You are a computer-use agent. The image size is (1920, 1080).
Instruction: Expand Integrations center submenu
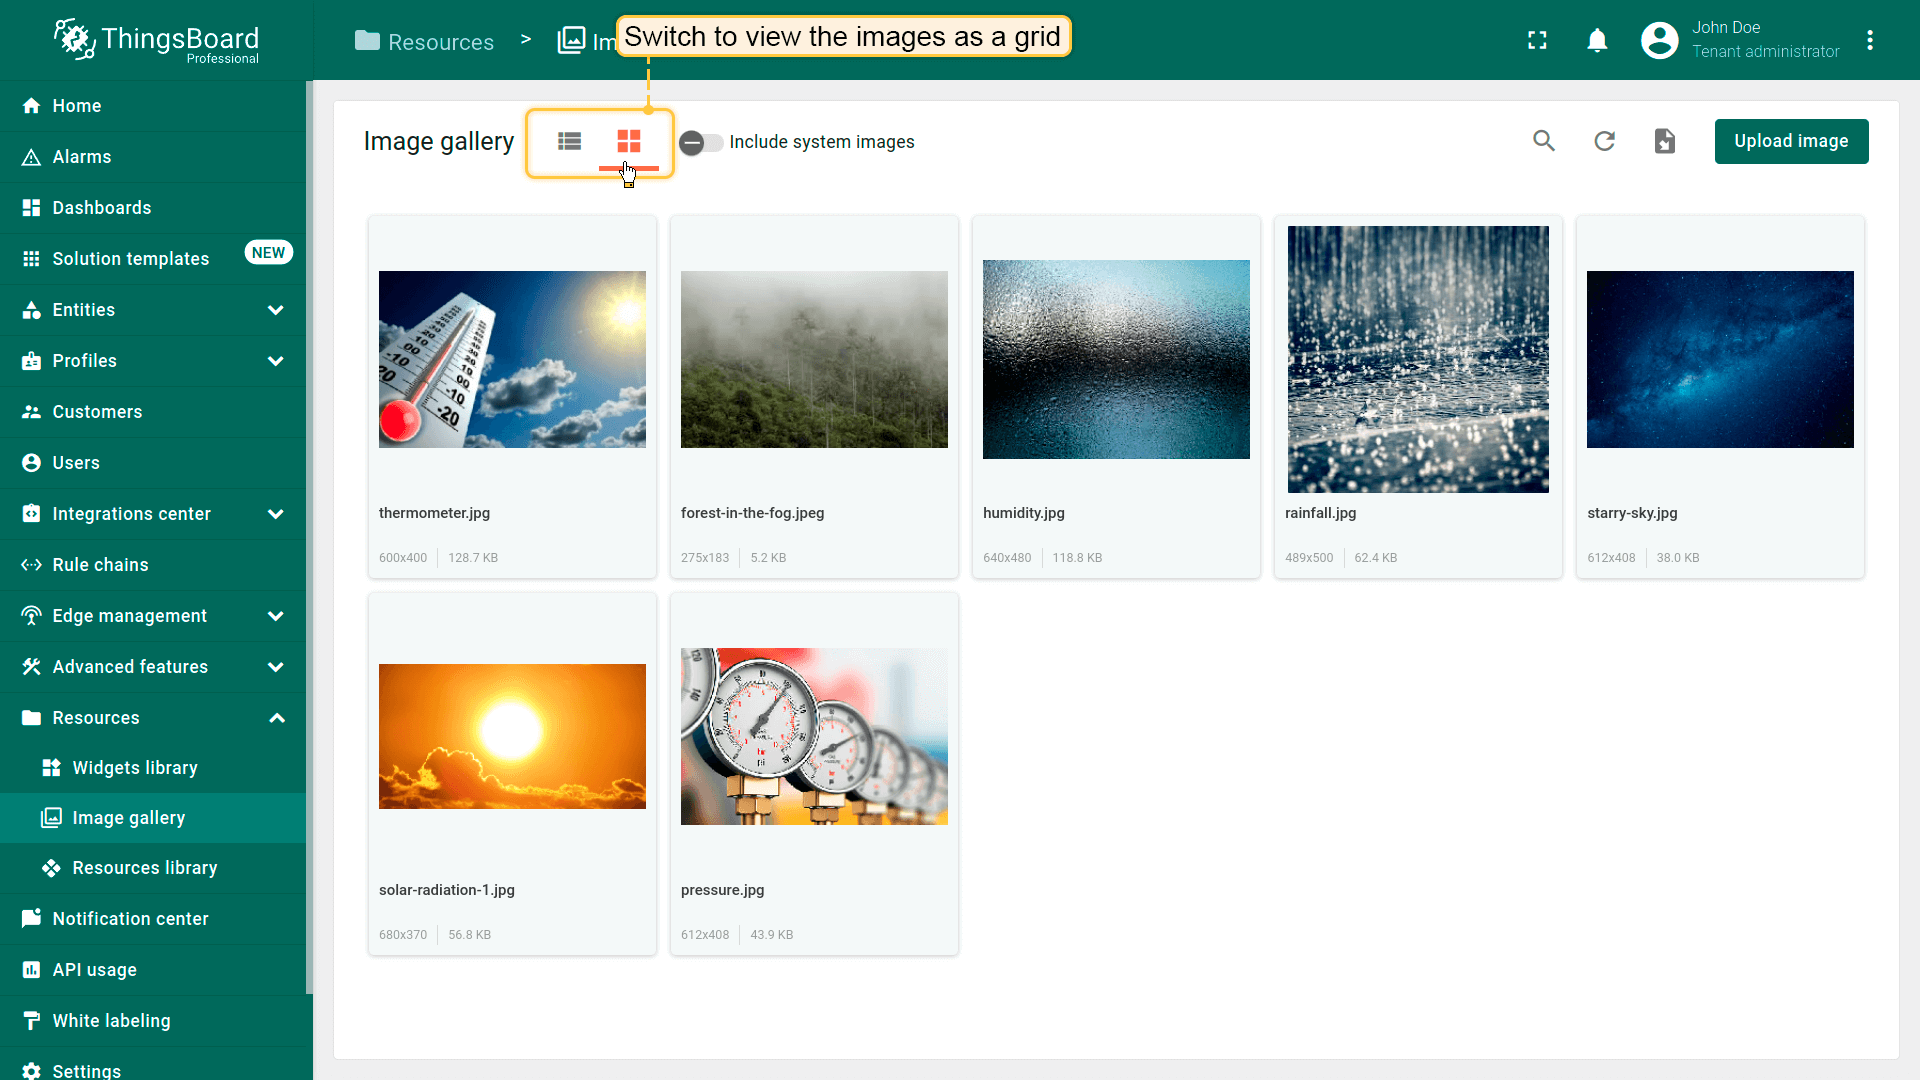click(275, 514)
